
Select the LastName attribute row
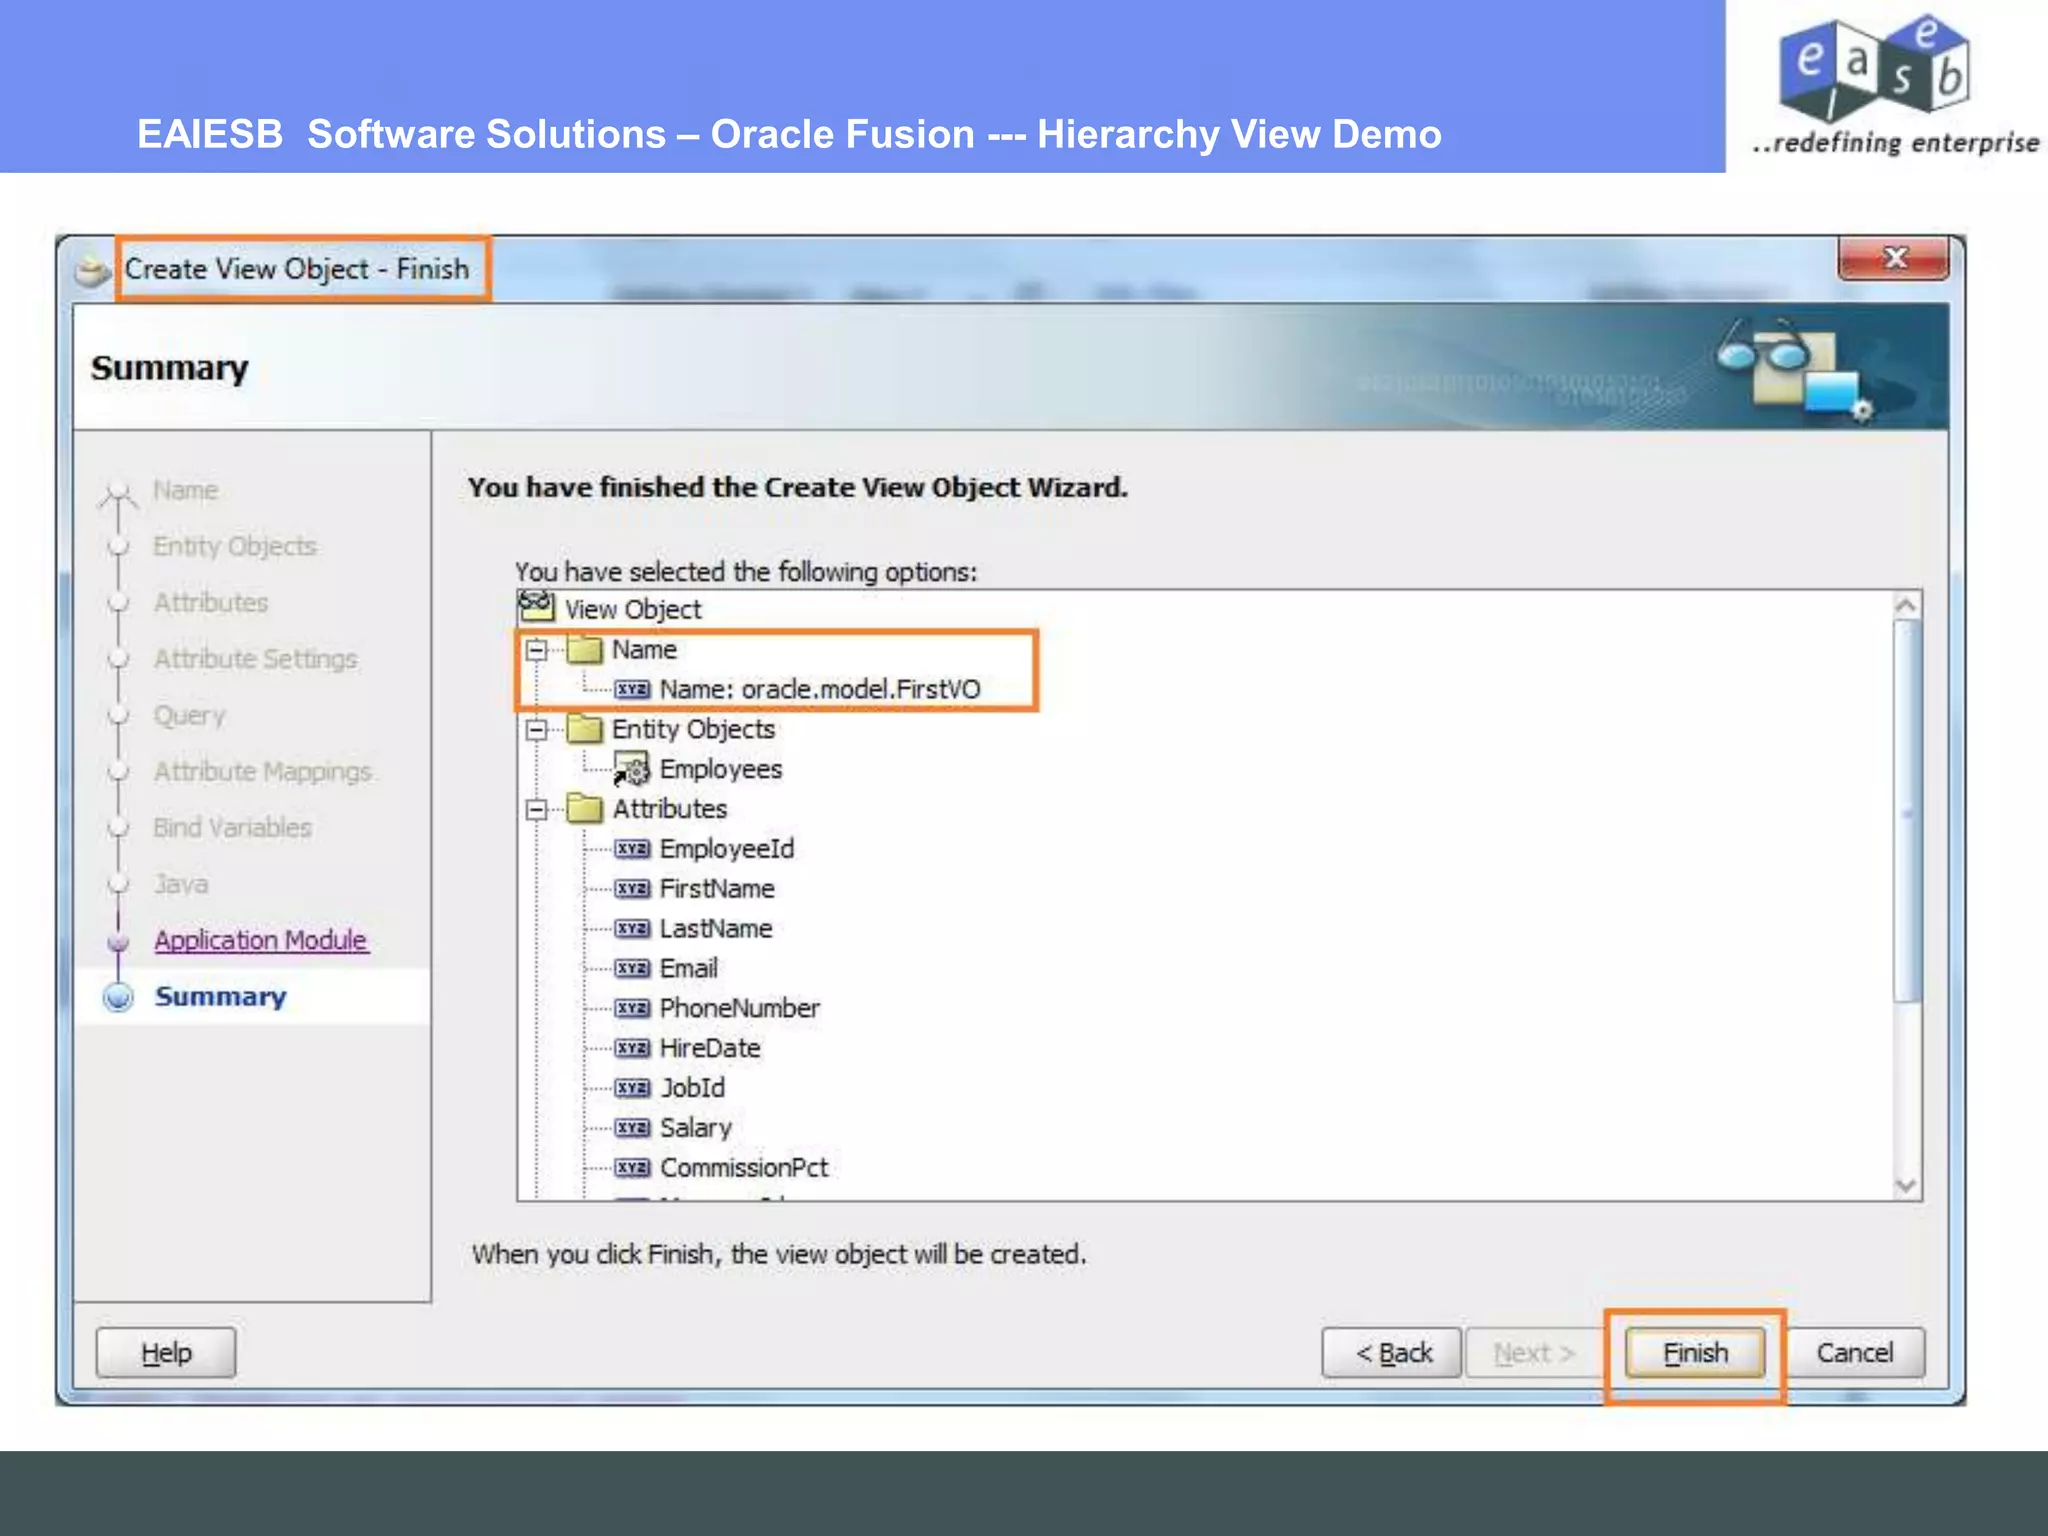point(694,929)
